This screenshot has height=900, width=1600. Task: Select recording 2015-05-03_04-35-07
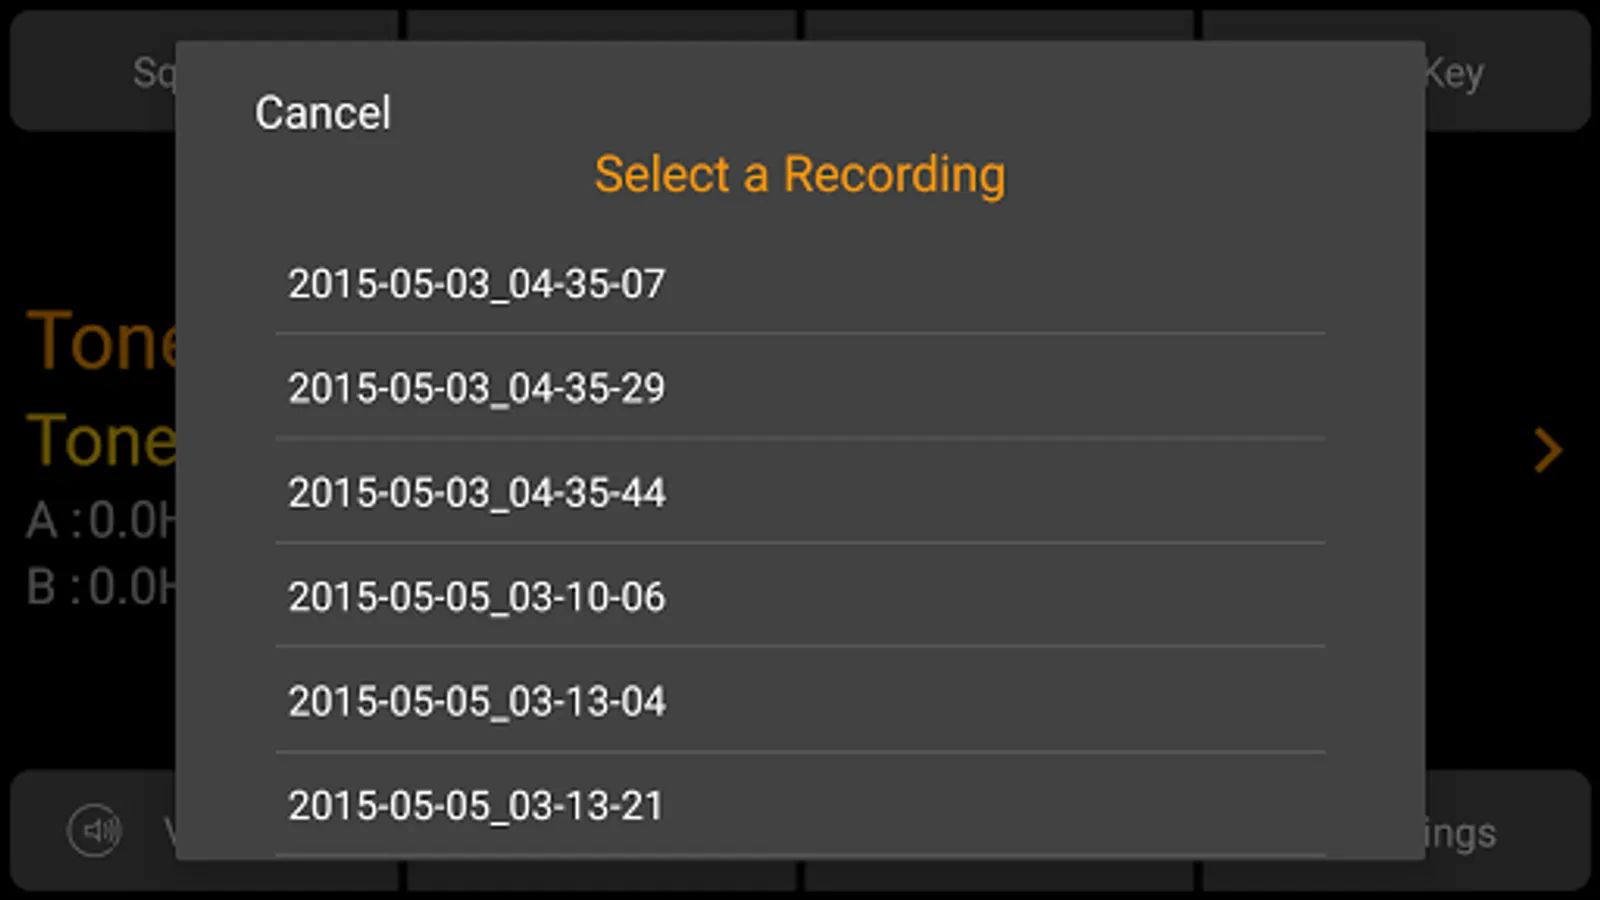[x=476, y=284]
